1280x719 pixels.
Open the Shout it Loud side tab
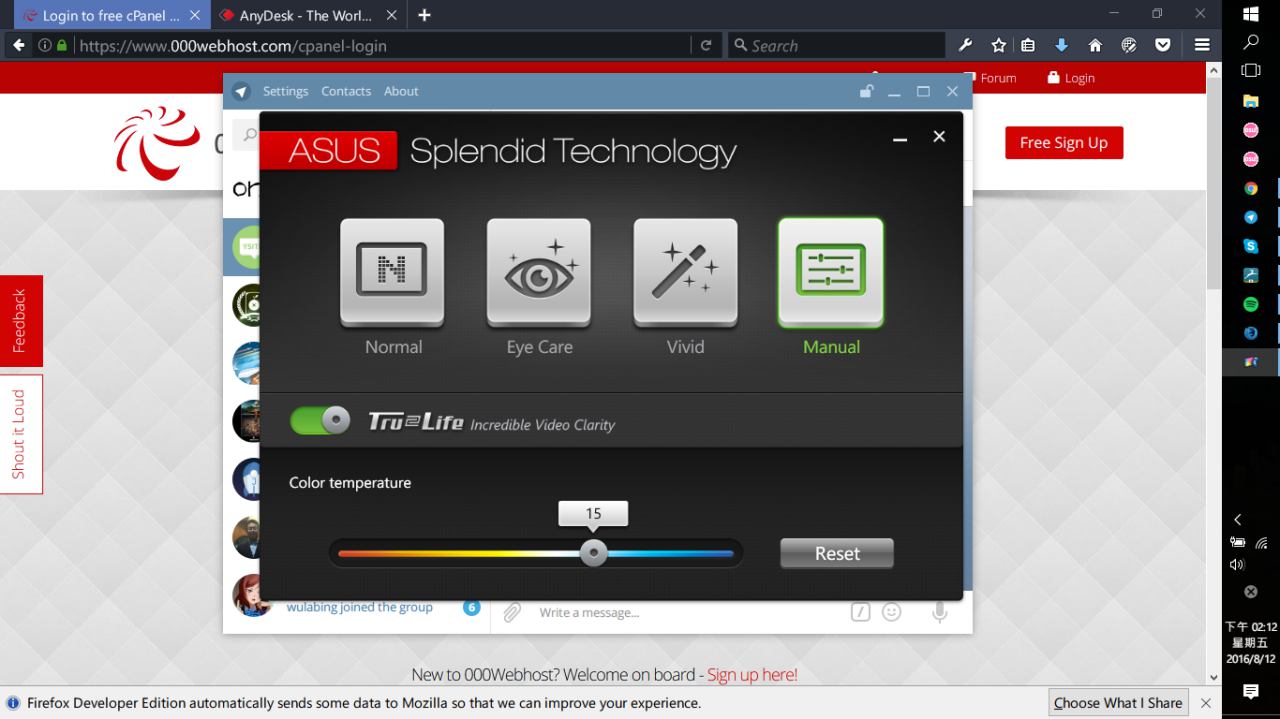pos(21,434)
